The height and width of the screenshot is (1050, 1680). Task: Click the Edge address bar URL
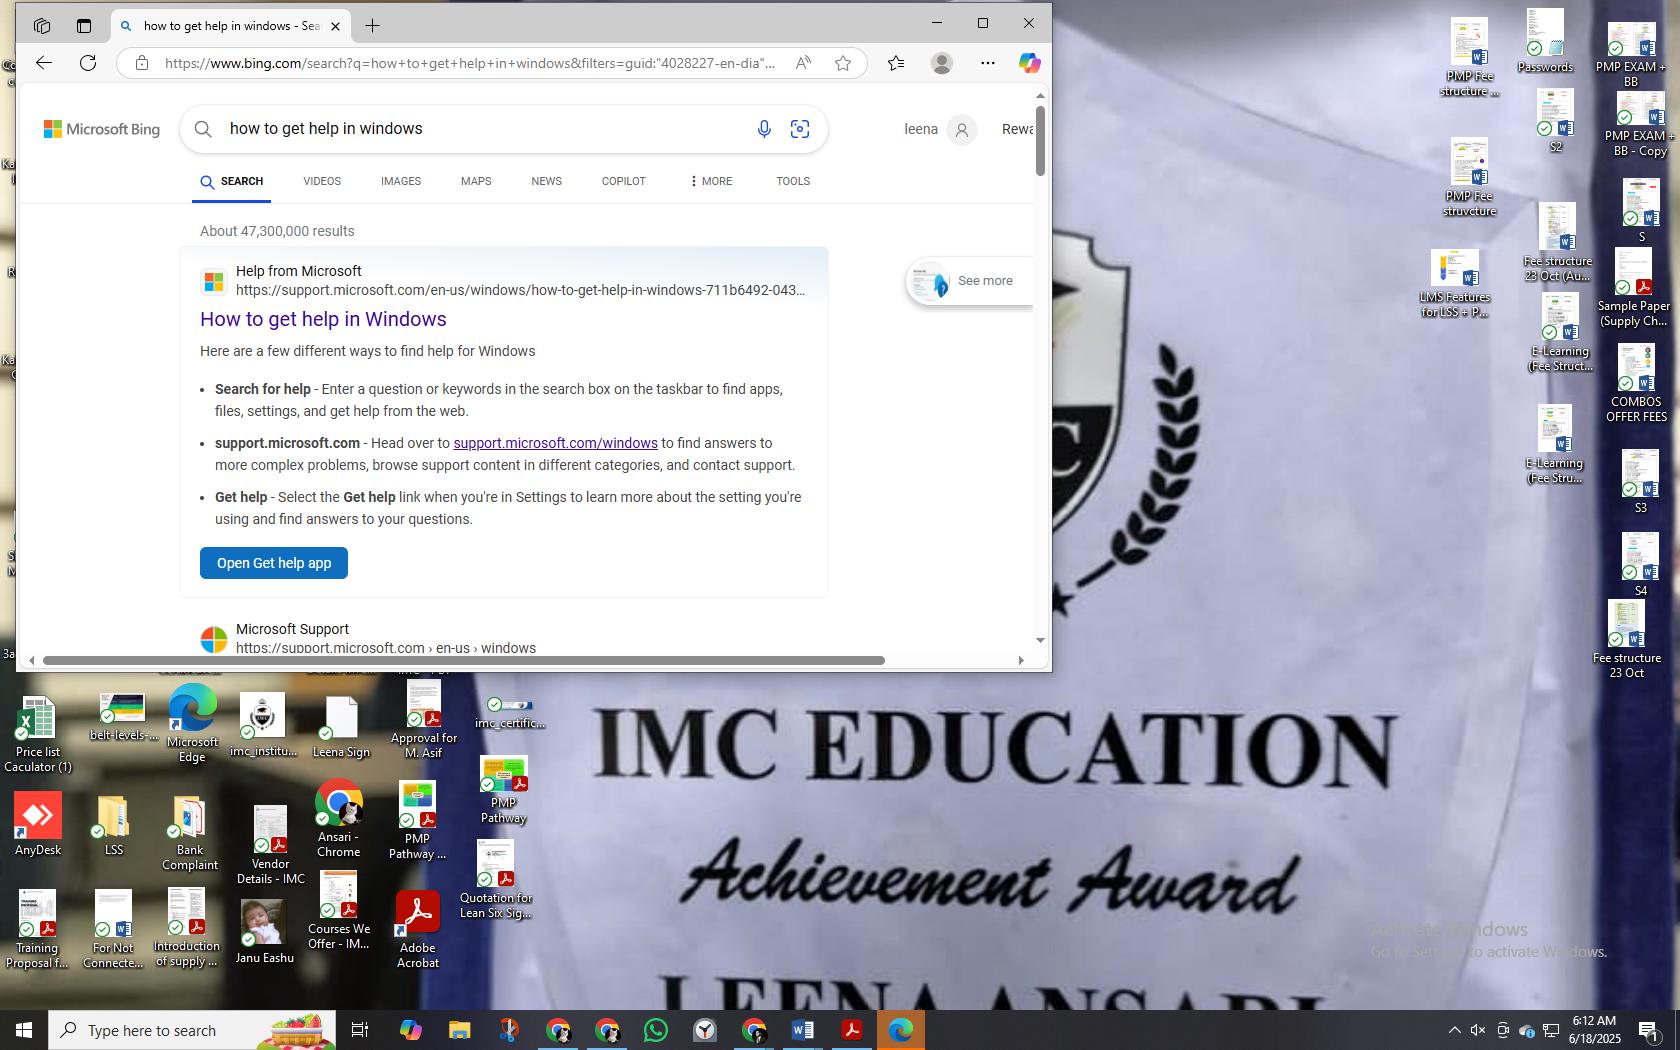pyautogui.click(x=470, y=63)
